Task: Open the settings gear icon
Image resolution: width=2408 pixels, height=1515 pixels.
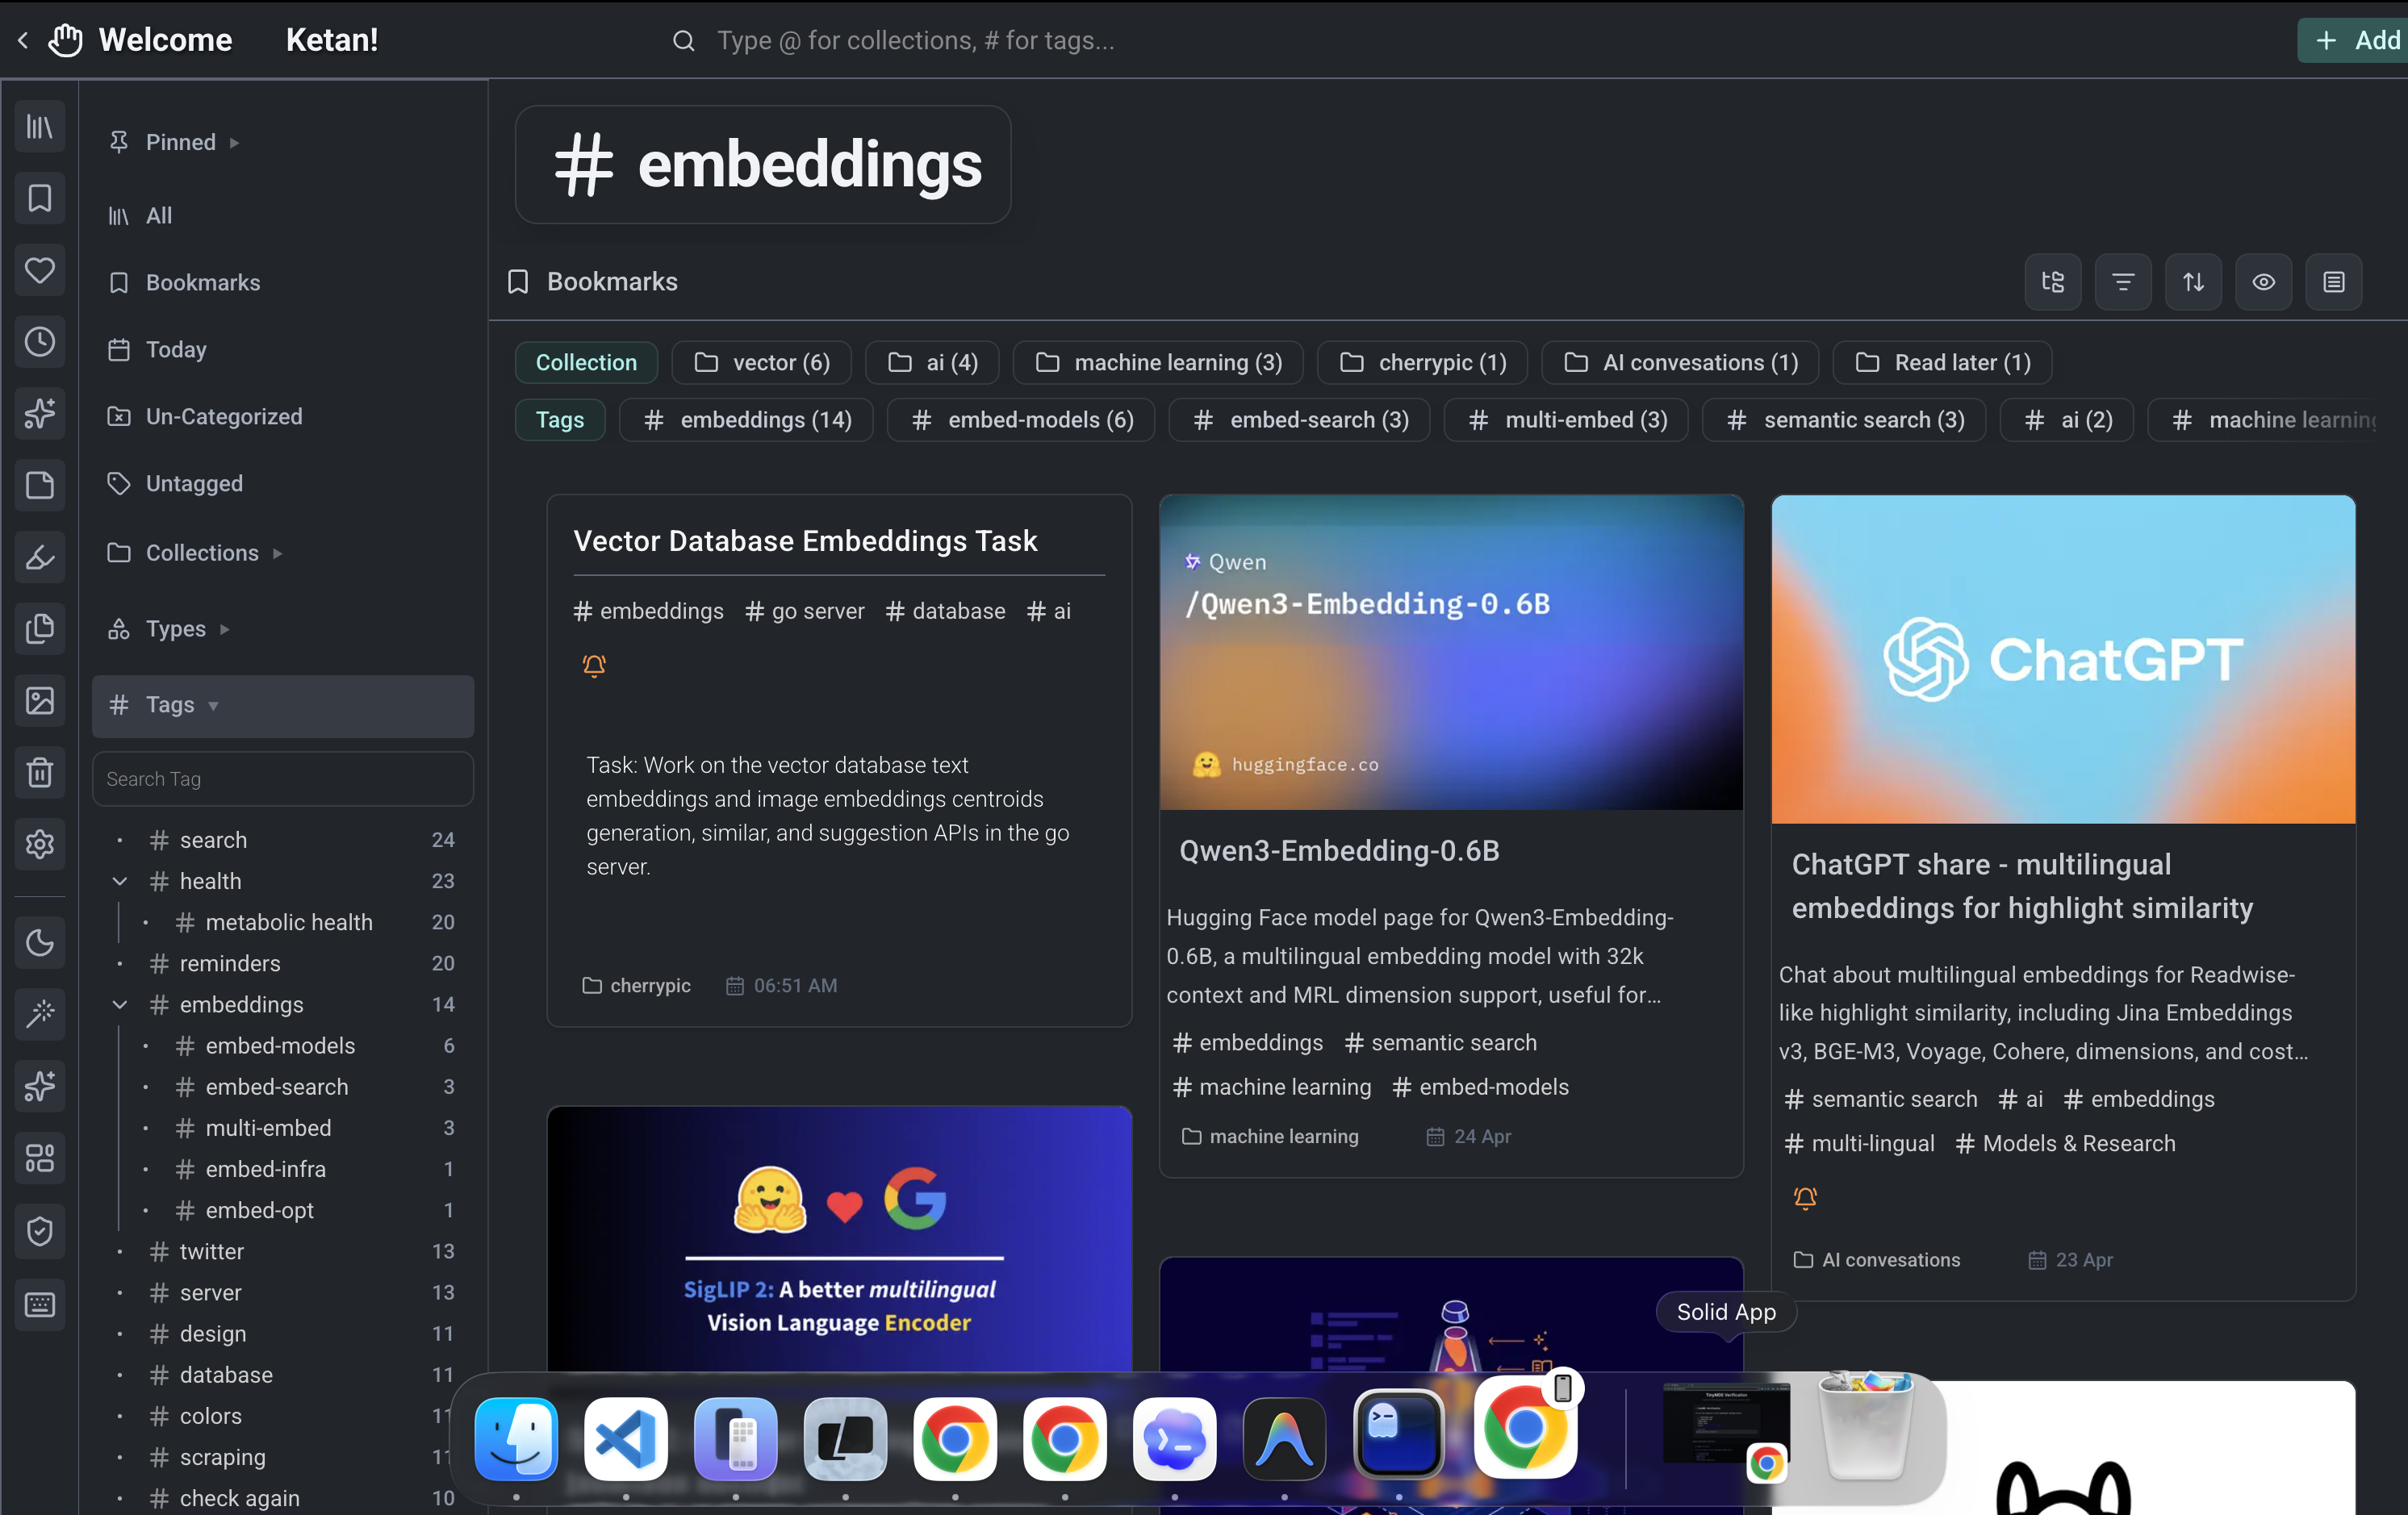Action: click(40, 844)
